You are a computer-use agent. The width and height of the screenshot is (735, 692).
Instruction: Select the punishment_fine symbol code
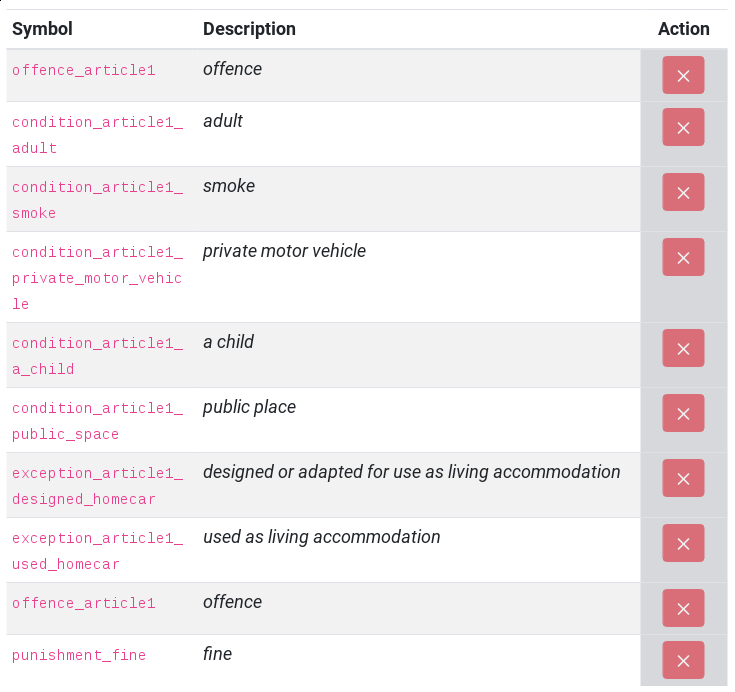pos(79,656)
